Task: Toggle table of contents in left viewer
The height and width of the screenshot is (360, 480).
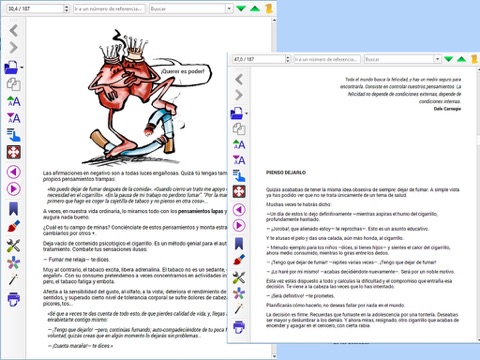Action: click(x=14, y=135)
